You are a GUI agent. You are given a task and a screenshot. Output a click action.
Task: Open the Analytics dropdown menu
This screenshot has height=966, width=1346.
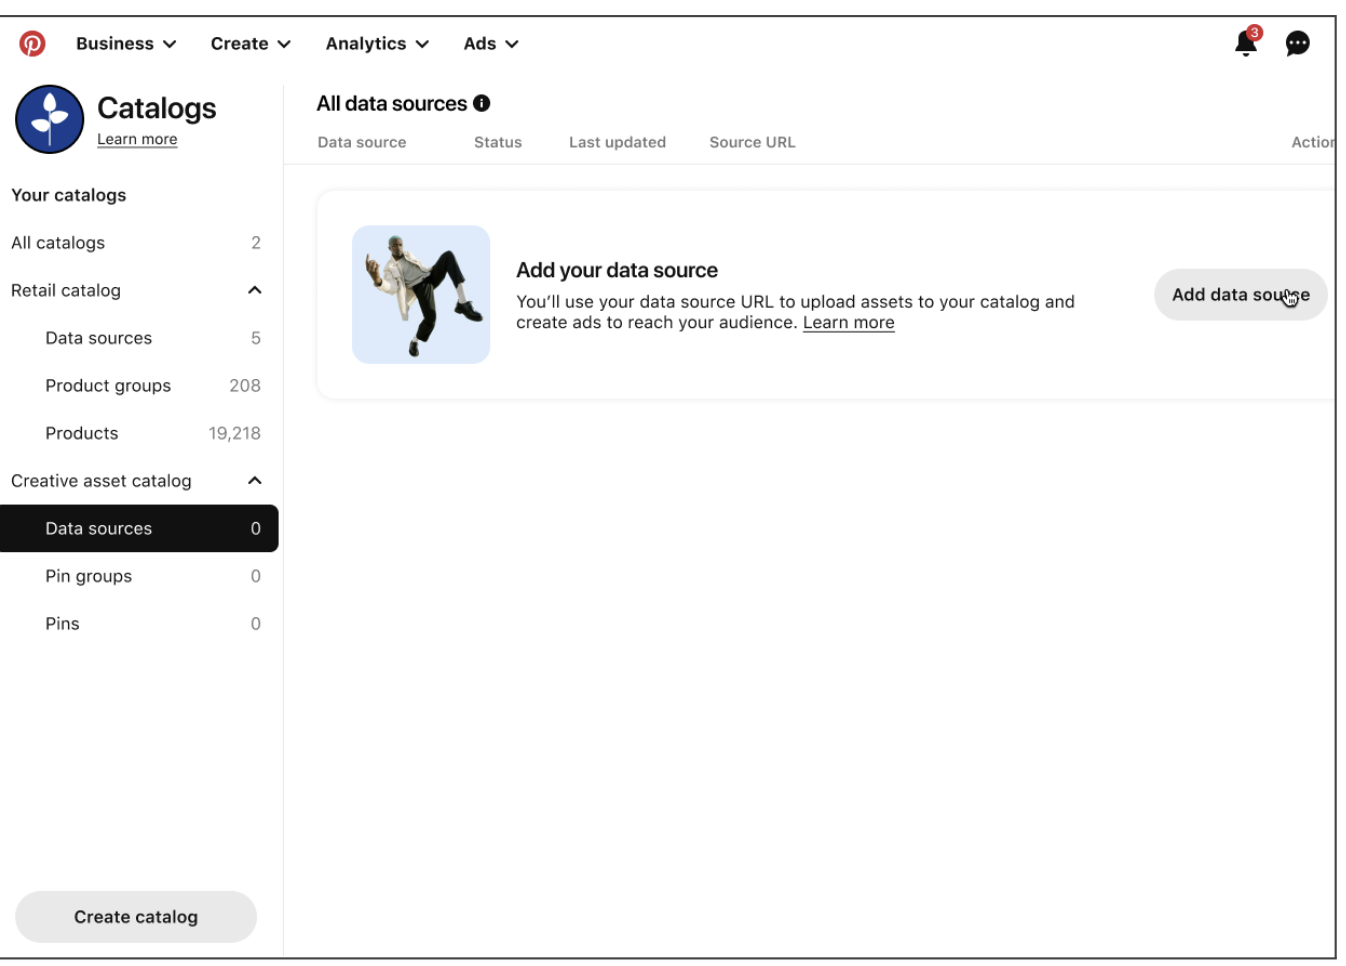point(377,44)
